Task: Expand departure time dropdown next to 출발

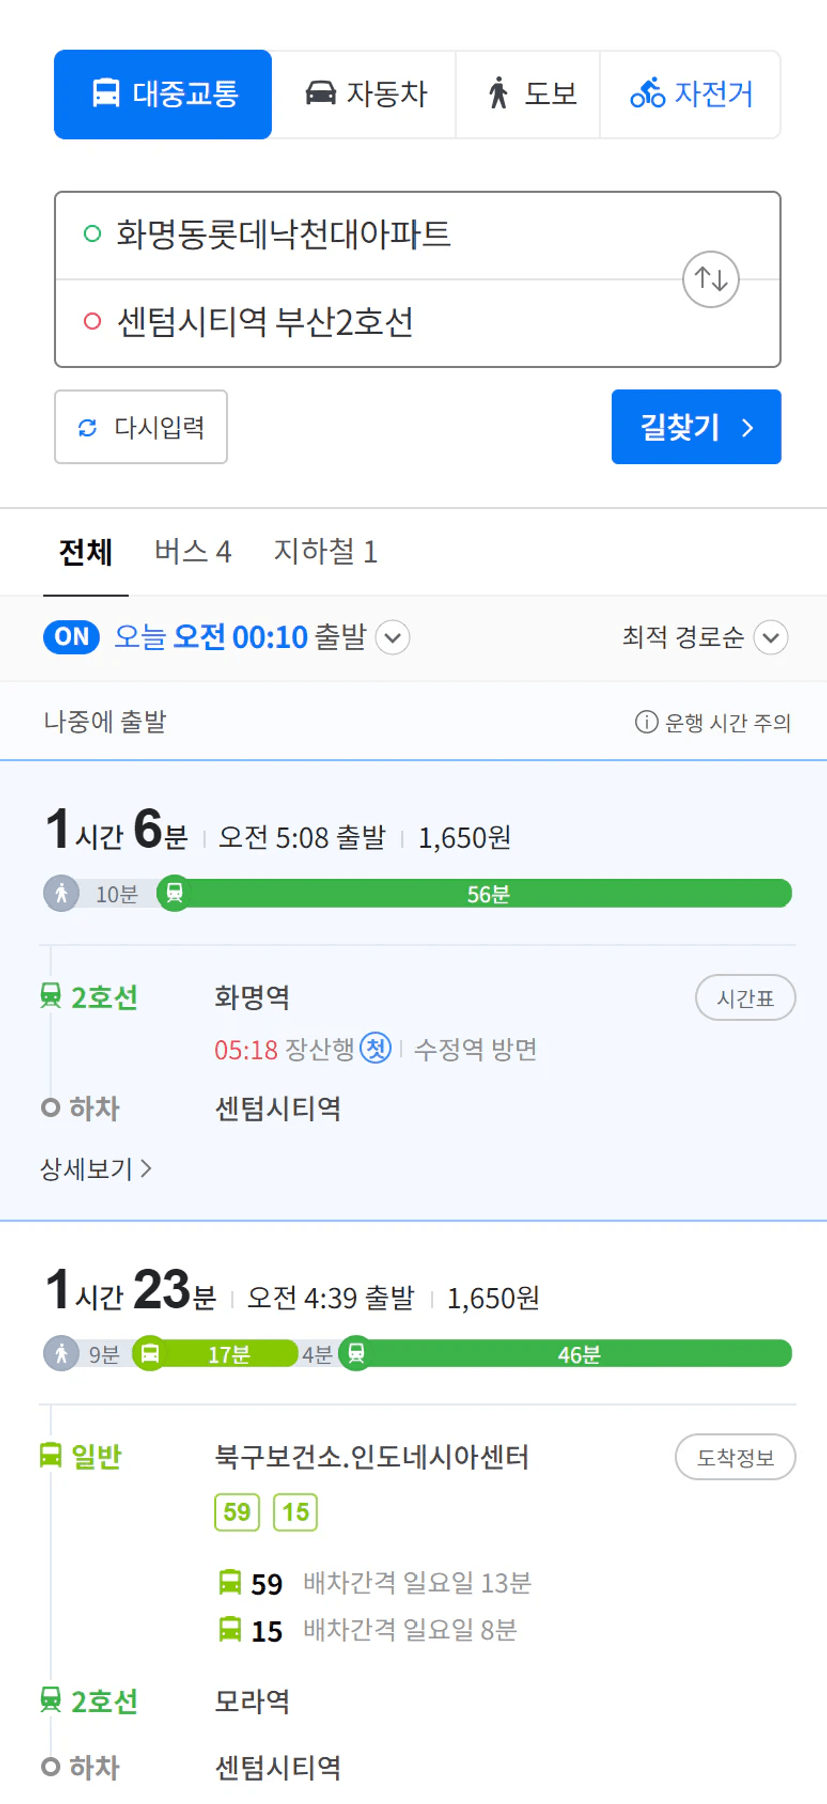Action: 393,638
